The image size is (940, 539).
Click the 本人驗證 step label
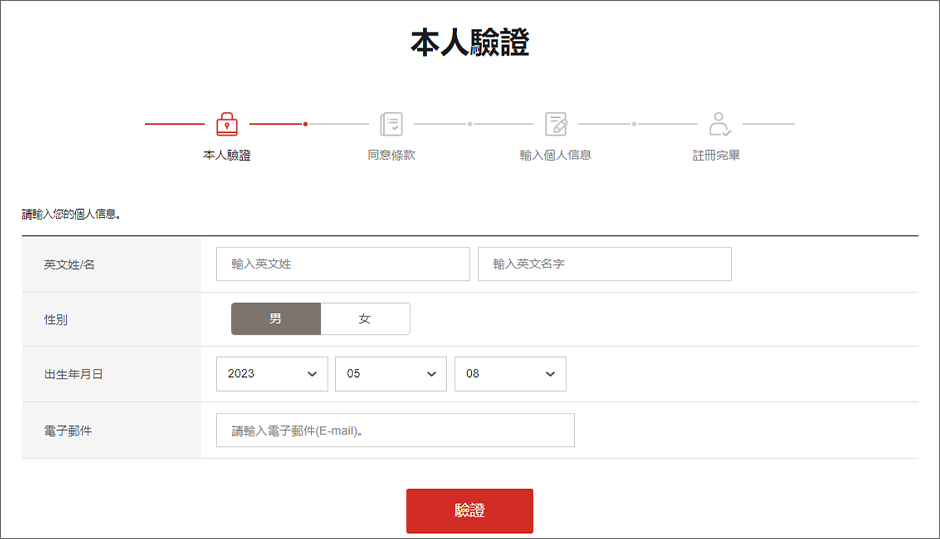pyautogui.click(x=227, y=156)
